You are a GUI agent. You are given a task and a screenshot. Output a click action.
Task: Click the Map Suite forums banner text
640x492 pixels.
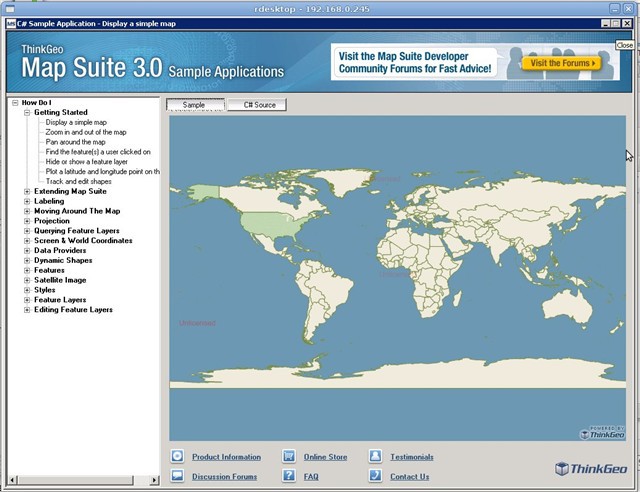(415, 62)
